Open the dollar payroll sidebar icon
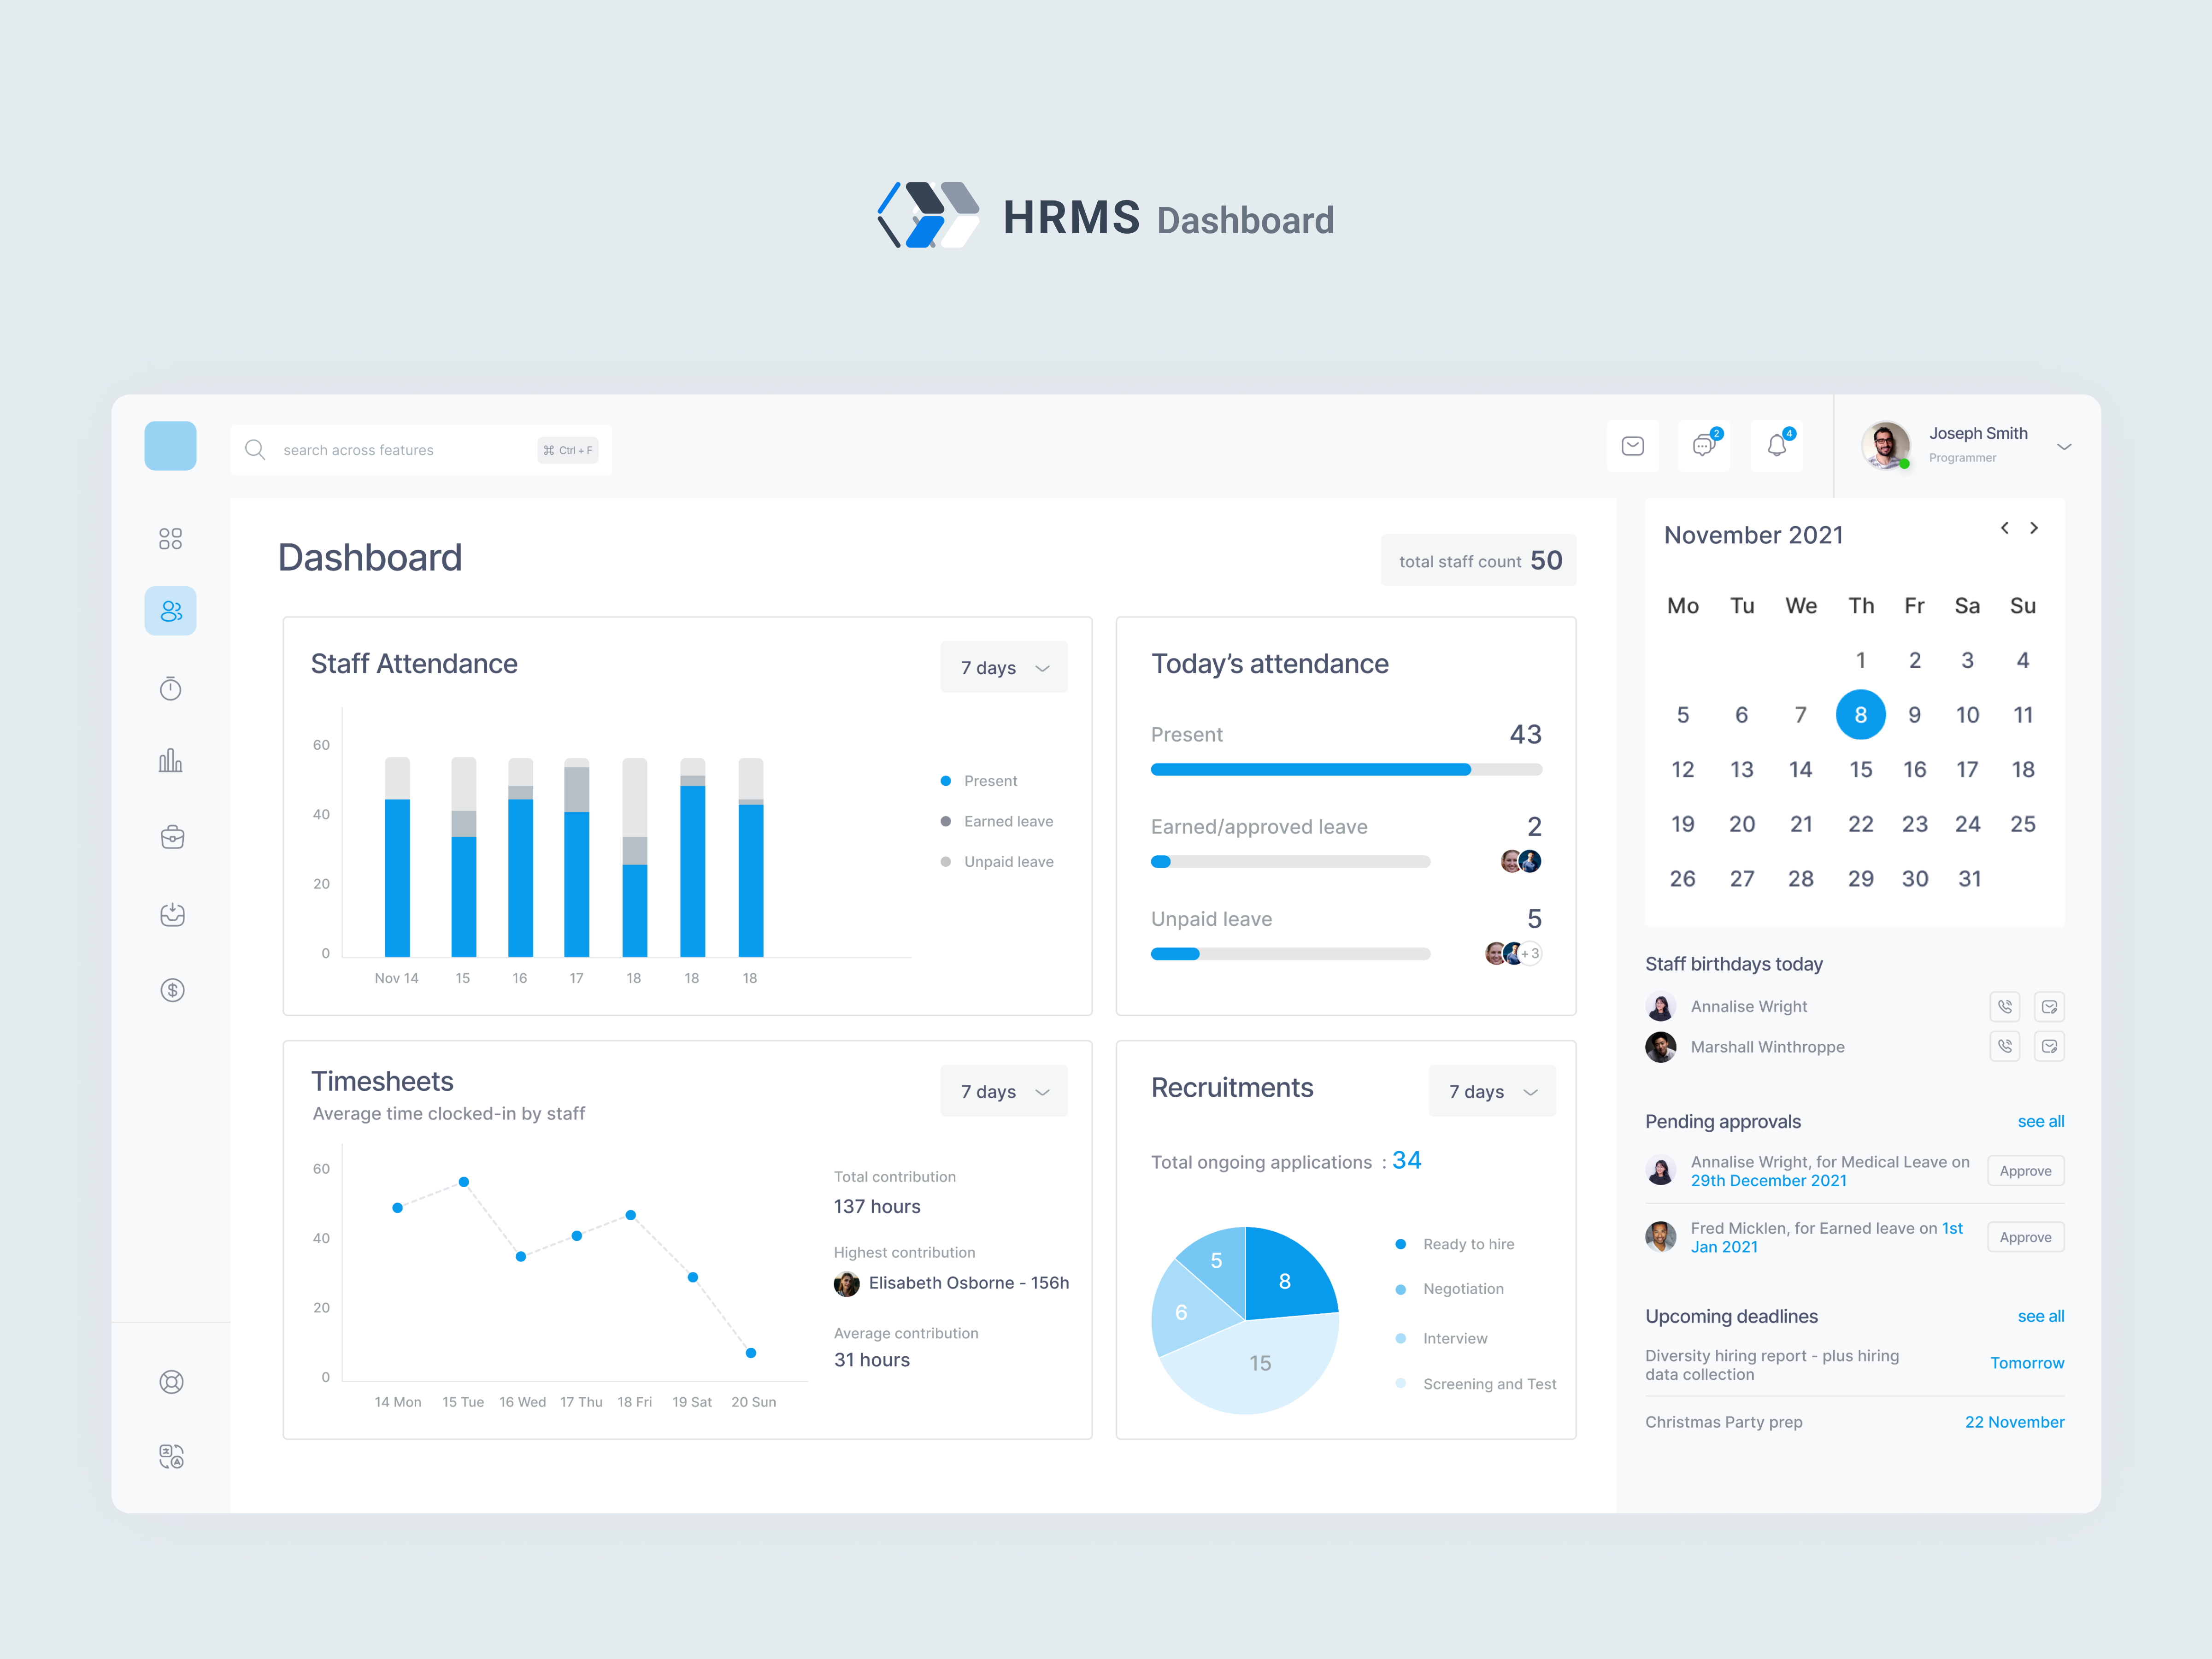Image resolution: width=2212 pixels, height=1659 pixels. pos(172,990)
